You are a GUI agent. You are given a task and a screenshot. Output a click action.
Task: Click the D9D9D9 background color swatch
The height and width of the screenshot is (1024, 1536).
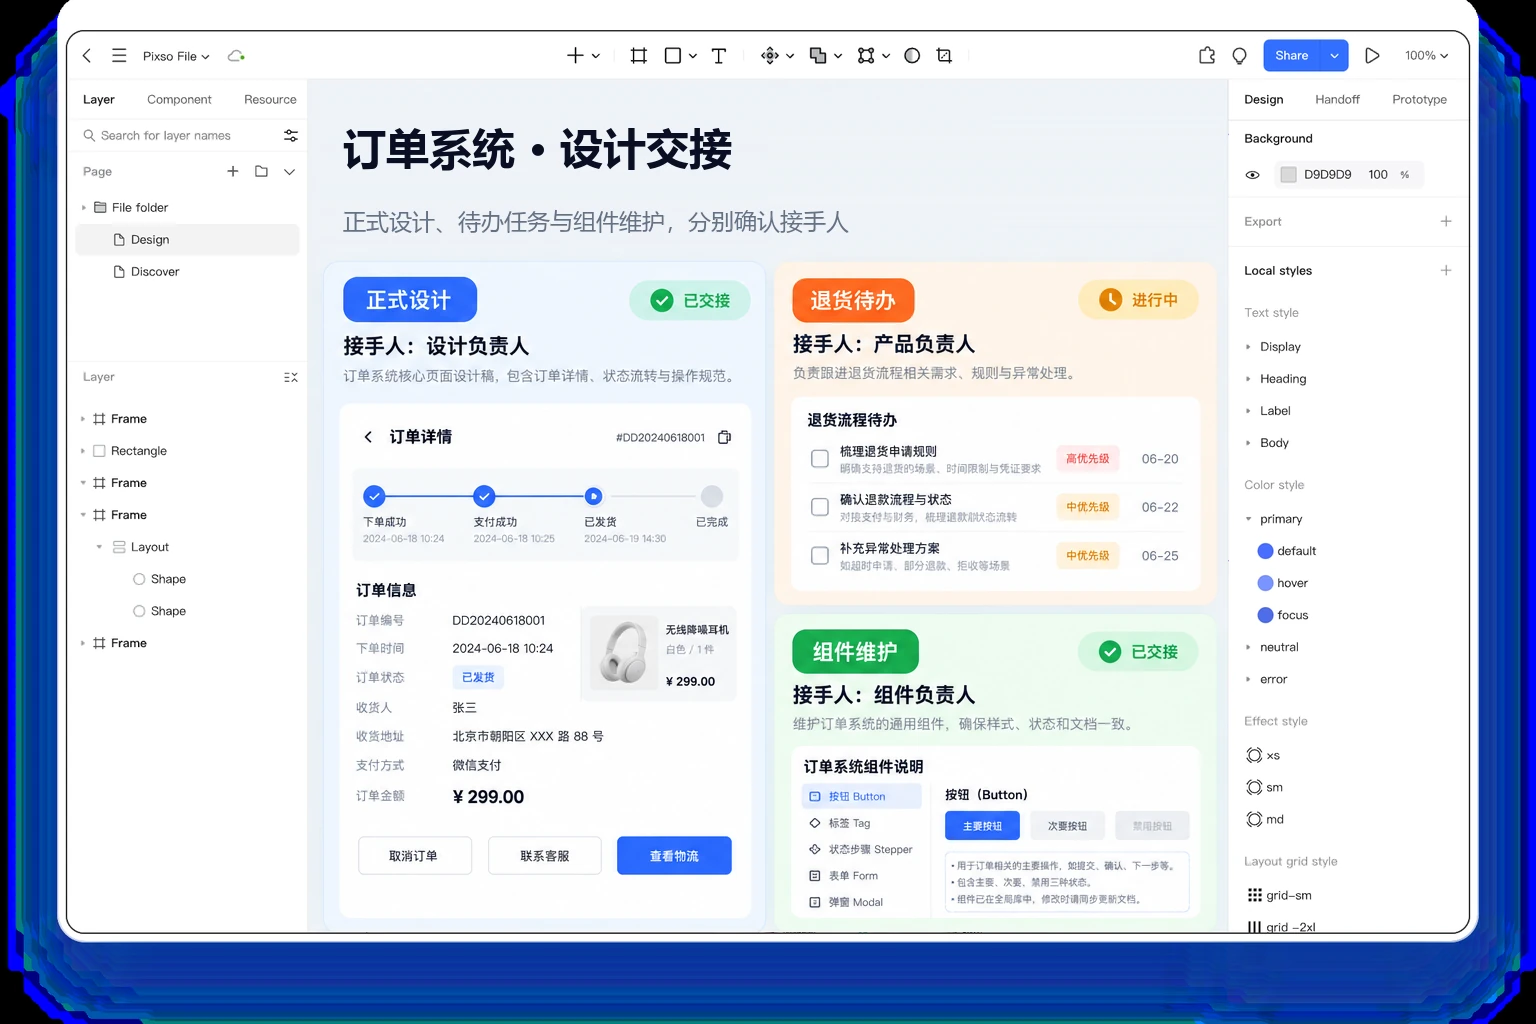point(1288,175)
